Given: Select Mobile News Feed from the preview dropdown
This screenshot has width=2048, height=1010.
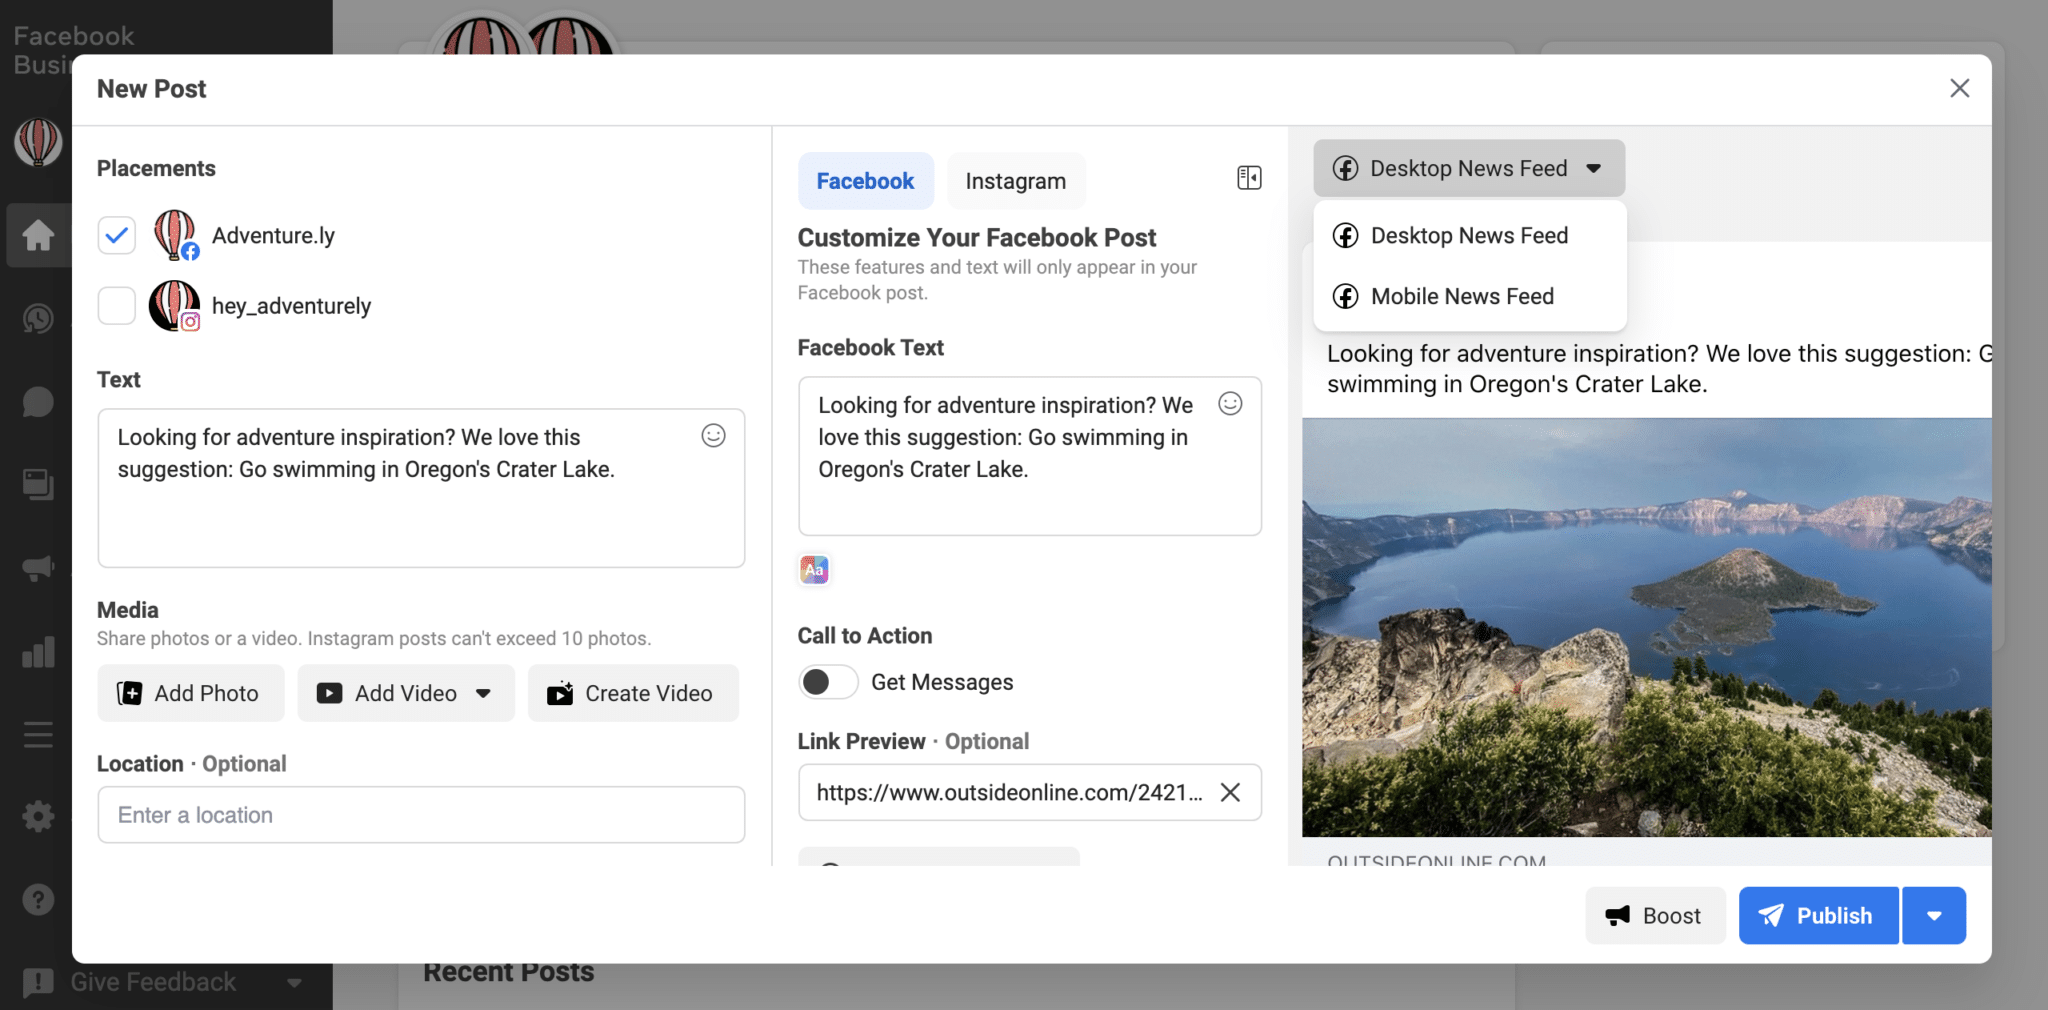Looking at the screenshot, I should point(1462,296).
